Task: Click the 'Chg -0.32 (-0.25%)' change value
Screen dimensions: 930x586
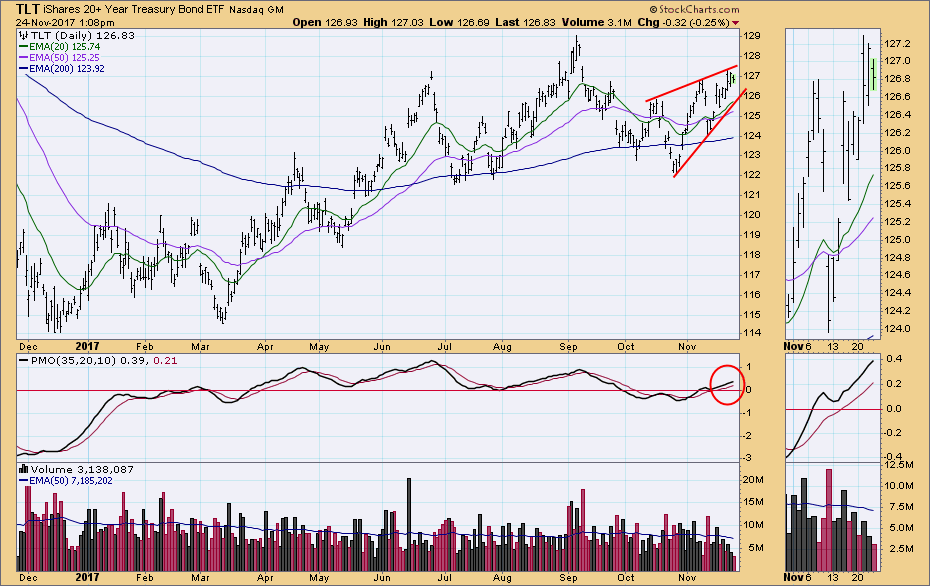Action: 683,23
